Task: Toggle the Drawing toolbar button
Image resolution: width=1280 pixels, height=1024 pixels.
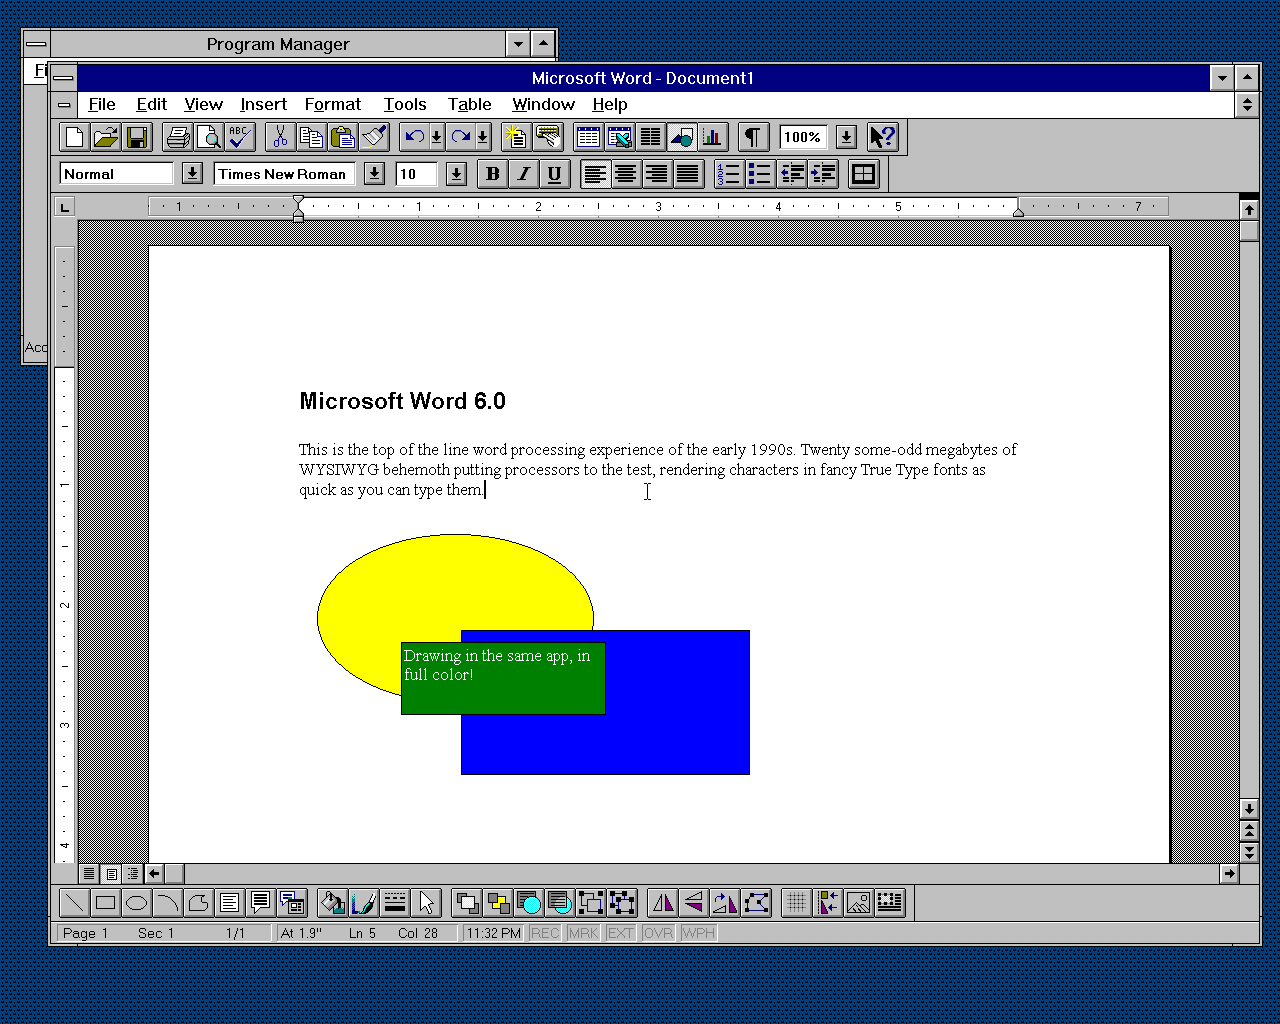Action: (681, 137)
